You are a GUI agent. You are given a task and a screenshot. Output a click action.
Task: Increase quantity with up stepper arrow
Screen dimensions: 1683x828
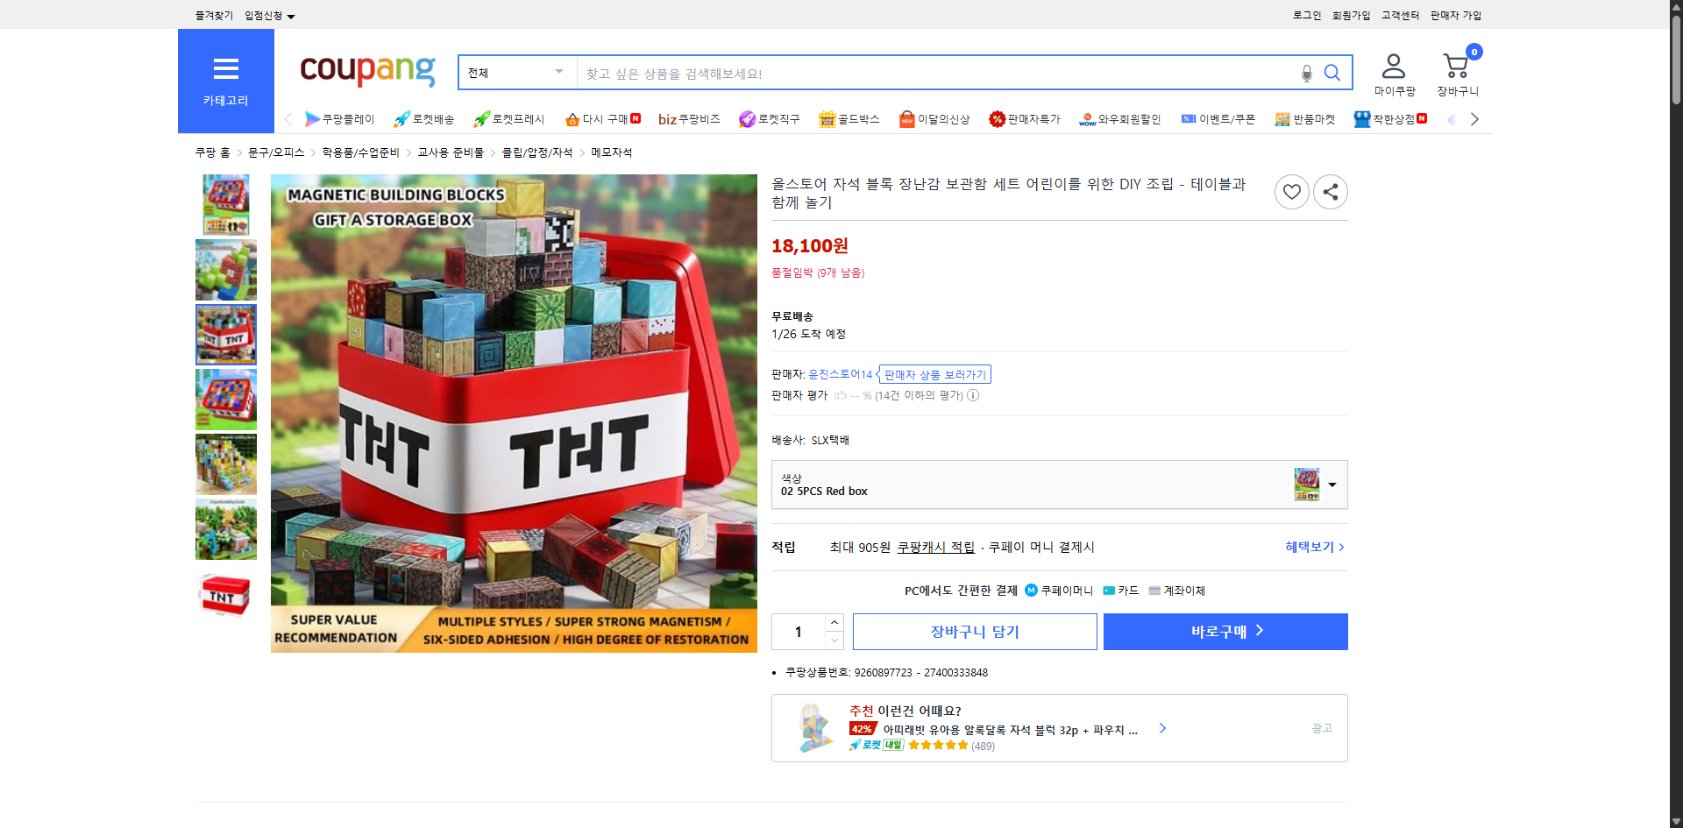pyautogui.click(x=835, y=622)
